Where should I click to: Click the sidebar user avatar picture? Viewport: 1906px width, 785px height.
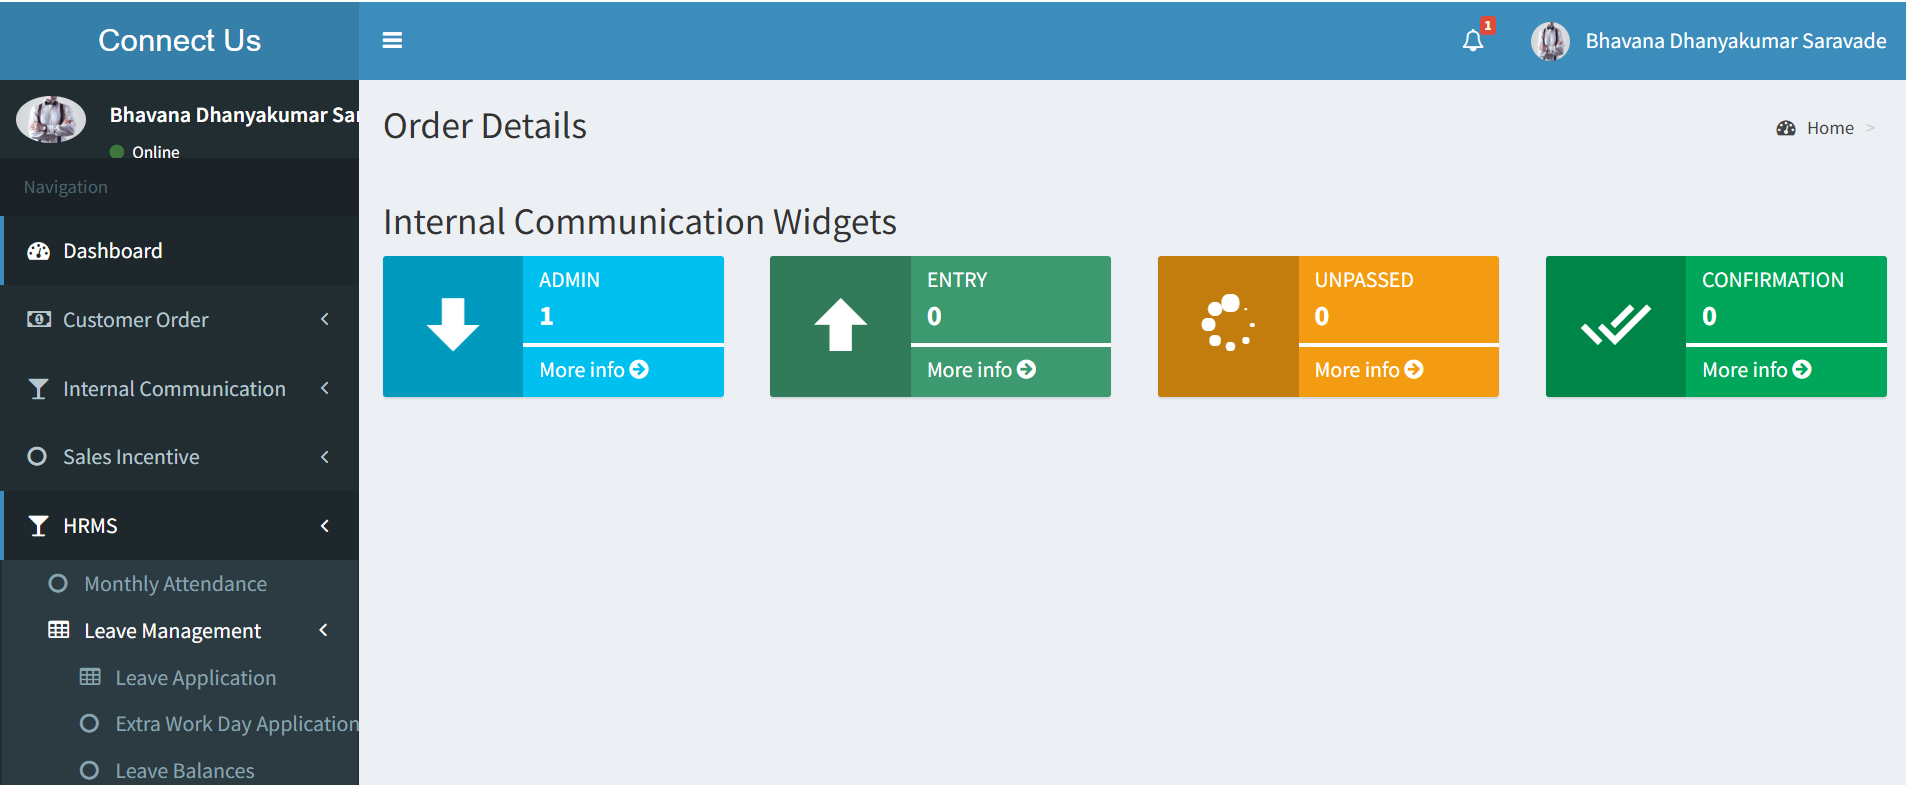coord(51,119)
